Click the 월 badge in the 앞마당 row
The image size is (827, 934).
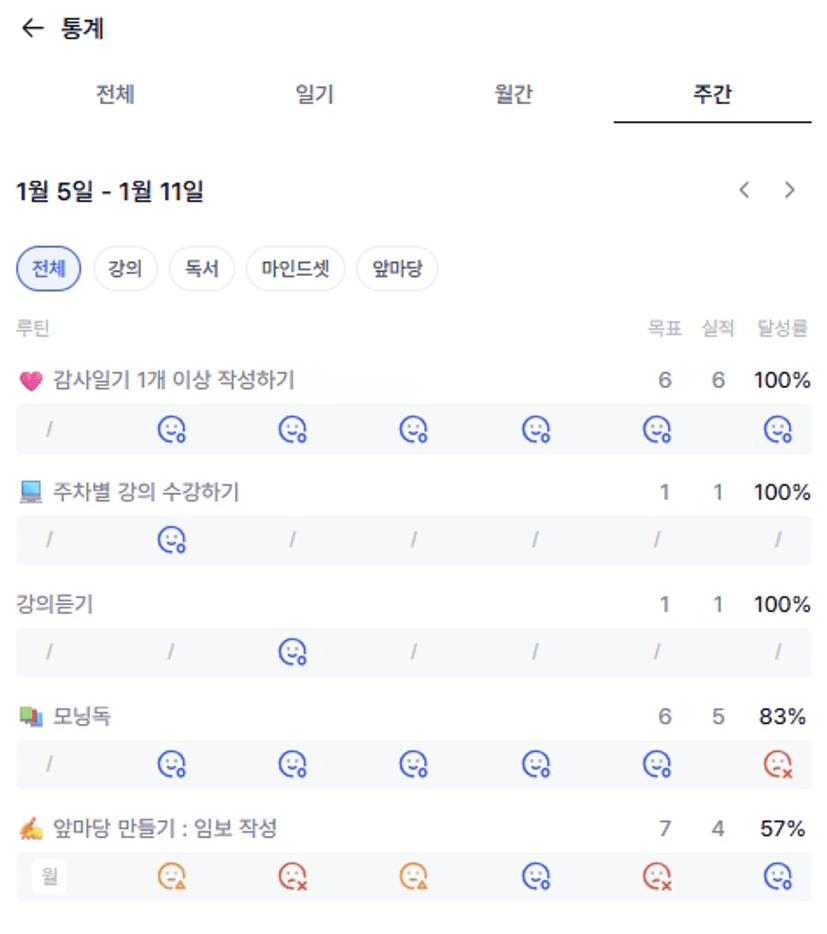(49, 877)
